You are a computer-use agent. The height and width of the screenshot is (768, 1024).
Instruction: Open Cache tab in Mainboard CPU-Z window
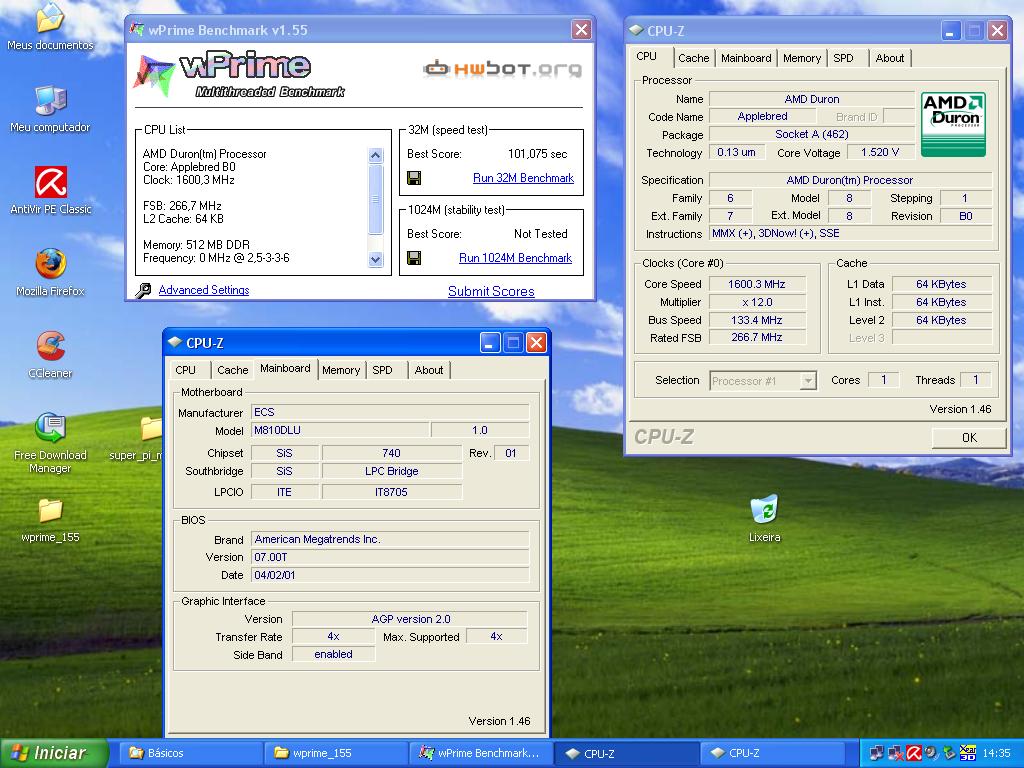[232, 370]
